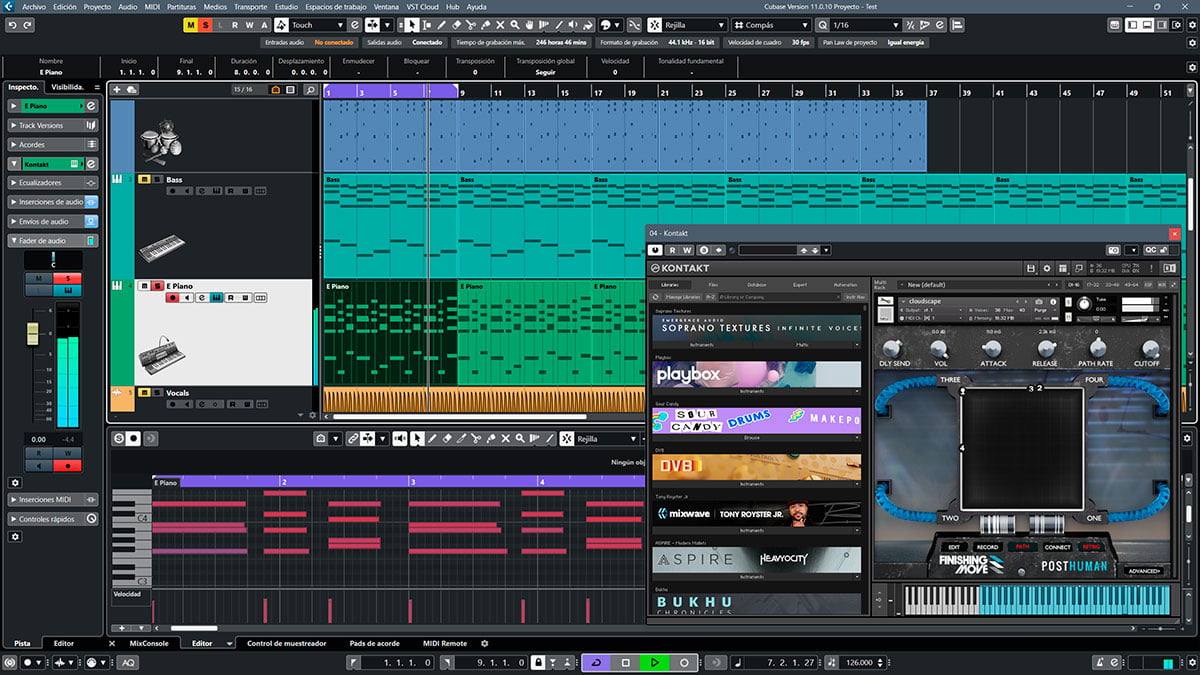Open the VST Cloud menu

click(420, 6)
